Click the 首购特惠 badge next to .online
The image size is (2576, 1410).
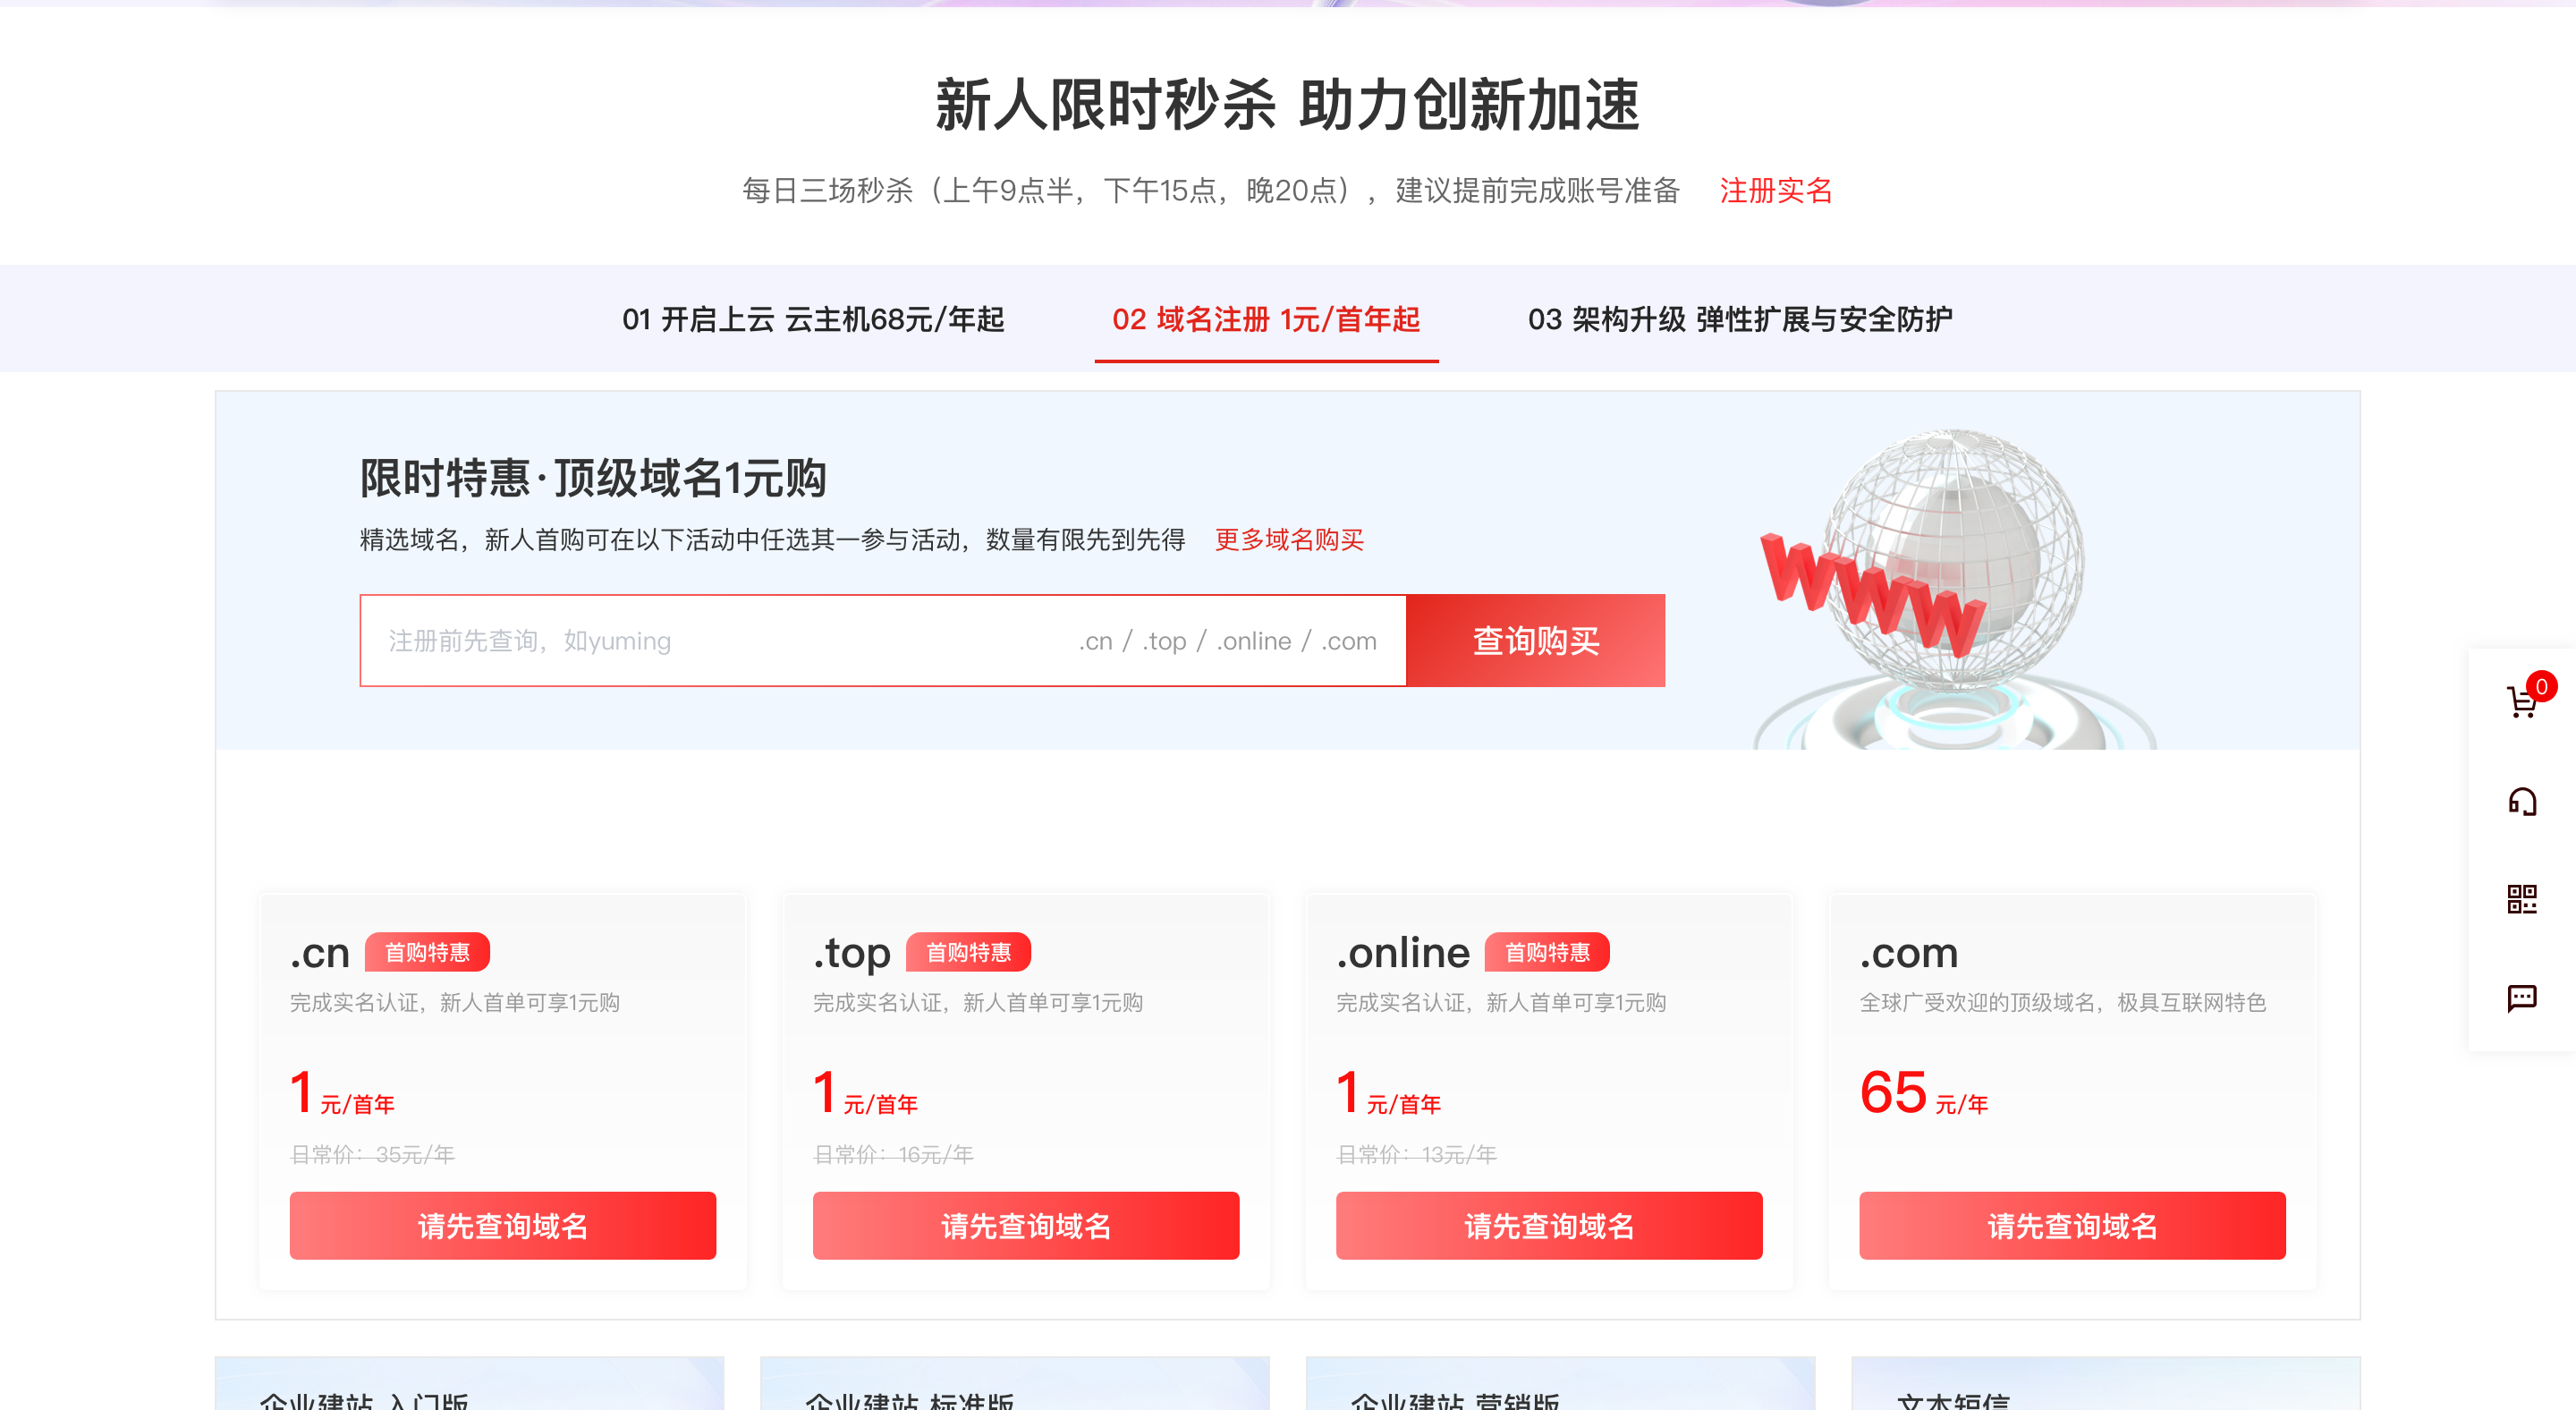click(1547, 952)
